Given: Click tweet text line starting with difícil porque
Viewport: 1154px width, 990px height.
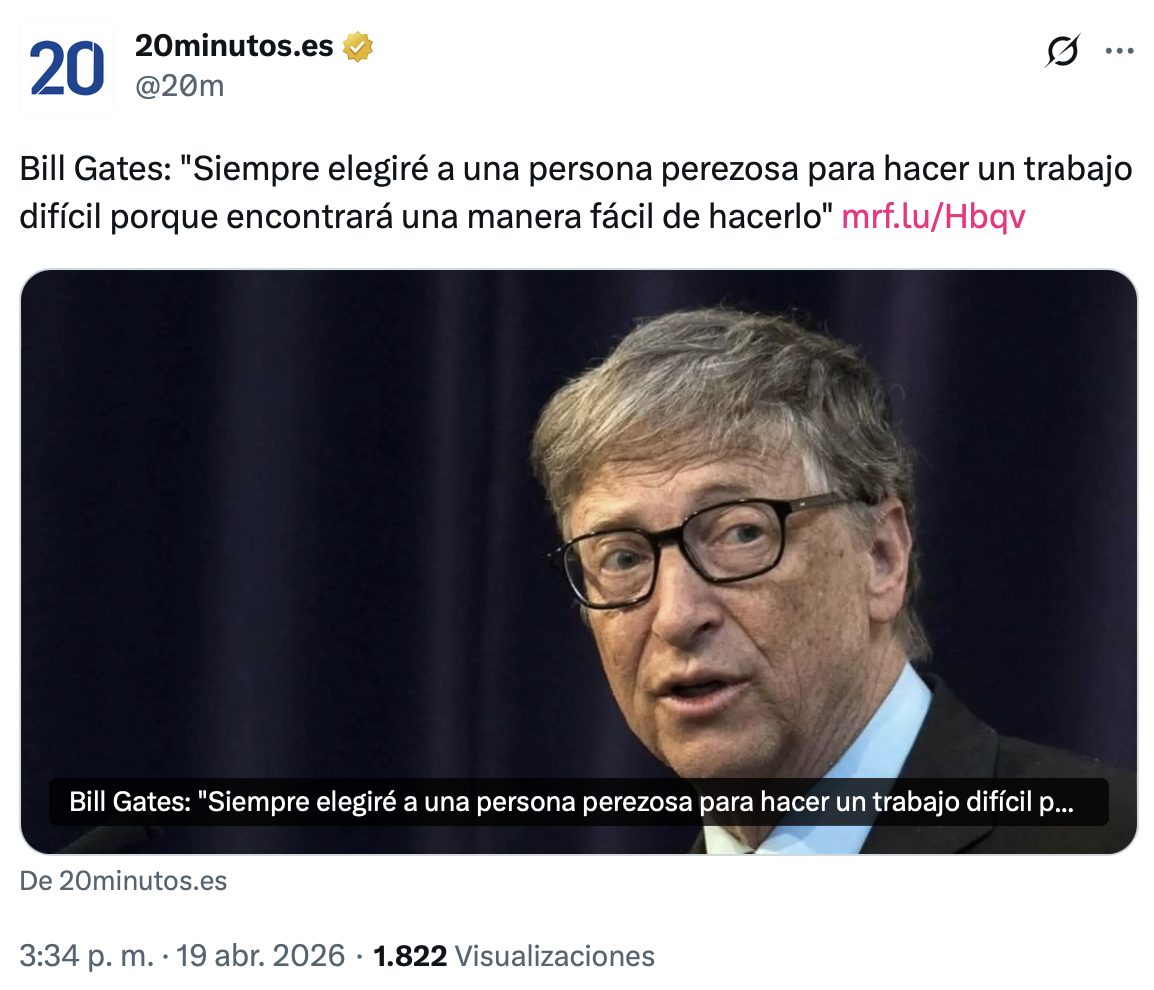Looking at the screenshot, I should coord(425,216).
